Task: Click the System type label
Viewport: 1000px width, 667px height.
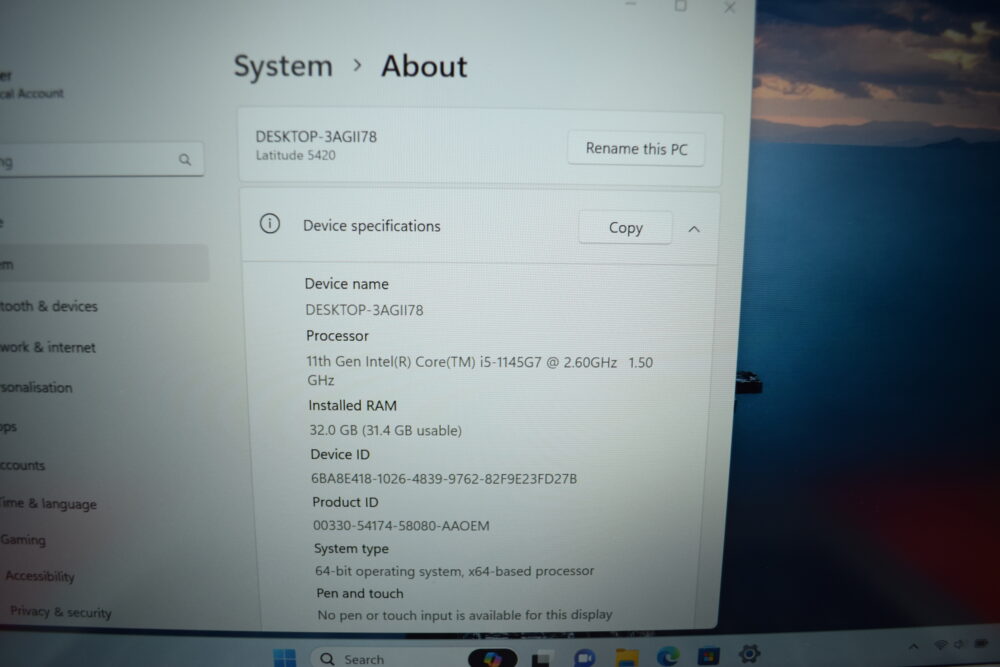Action: (x=351, y=548)
